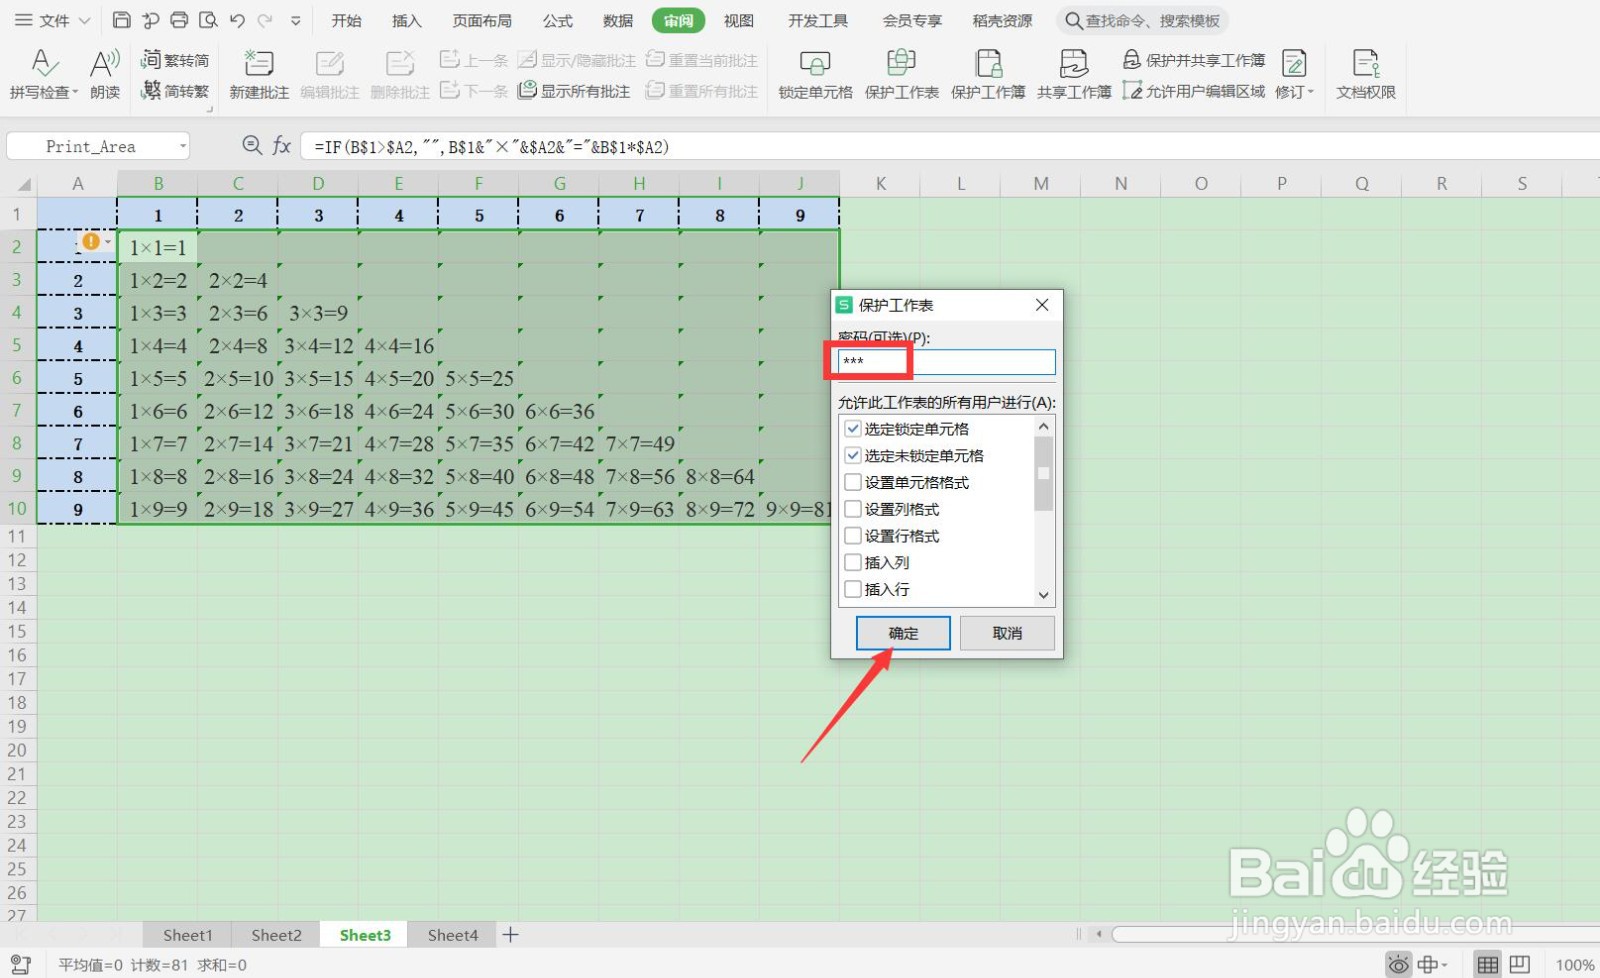Click Show All Comments (显示所有批注)

click(x=574, y=91)
